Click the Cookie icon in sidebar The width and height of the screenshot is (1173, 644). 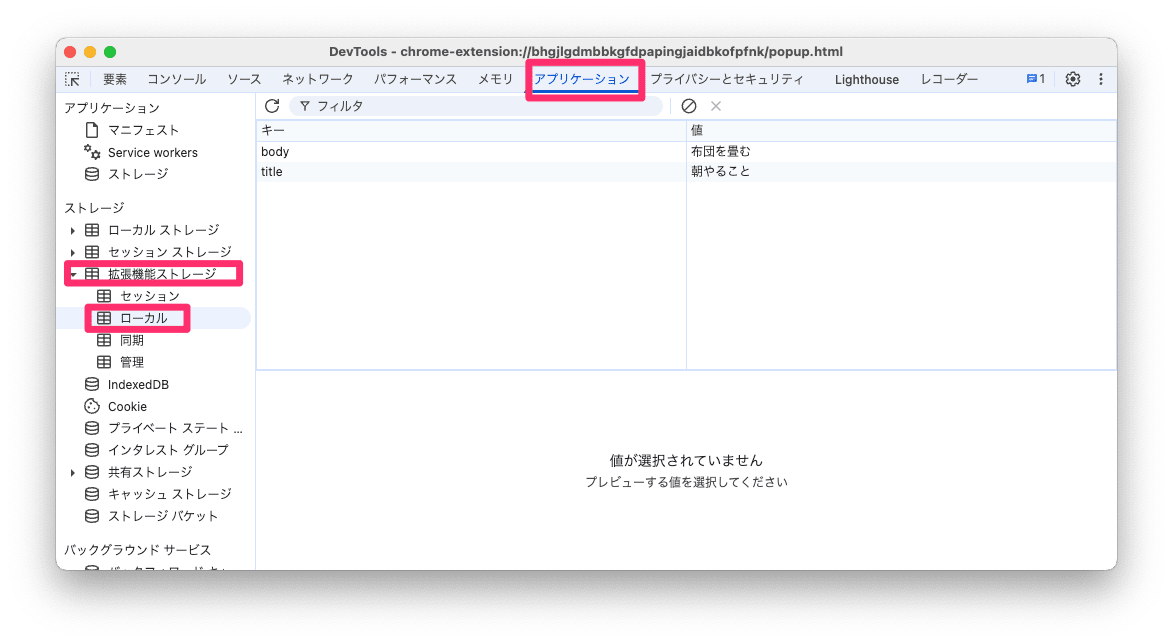[92, 406]
